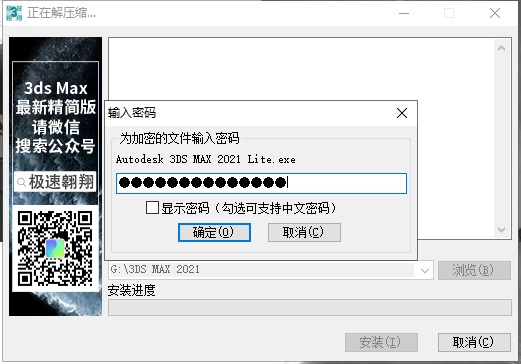This screenshot has height=364, width=521.
Task: Close the 输入密码 password dialog
Action: tap(402, 113)
